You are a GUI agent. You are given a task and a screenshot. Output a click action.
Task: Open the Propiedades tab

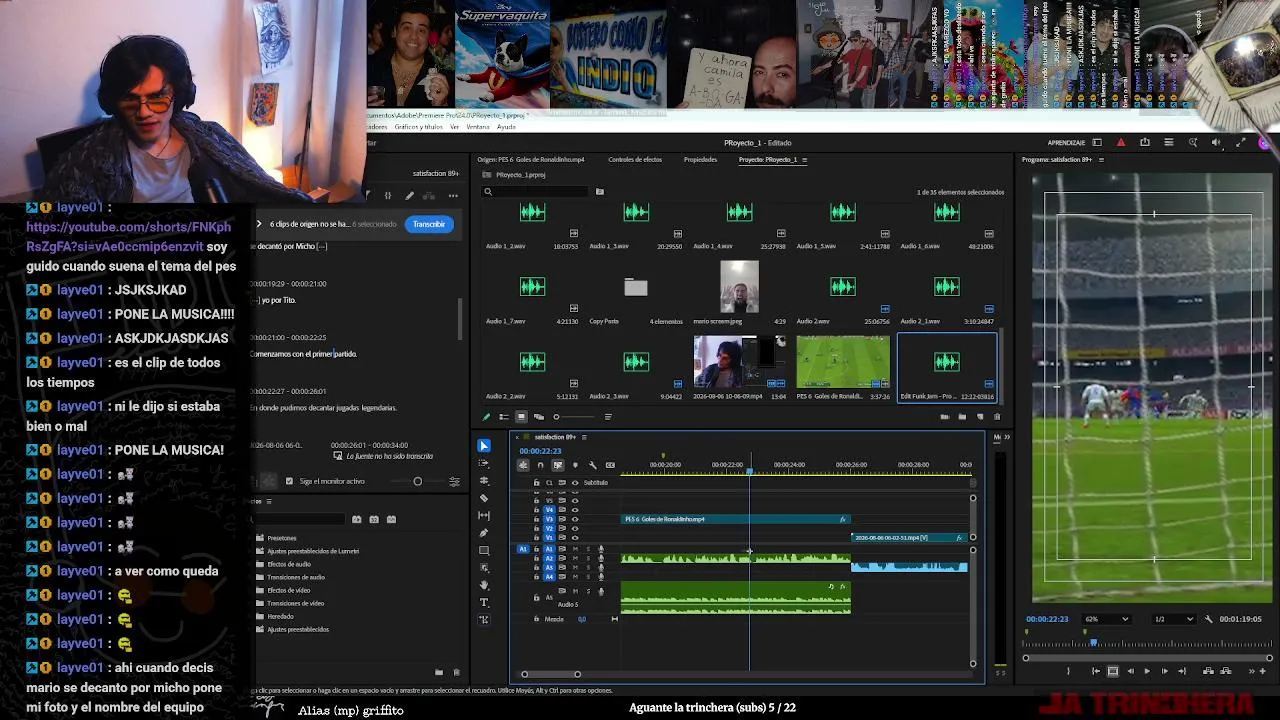[700, 160]
